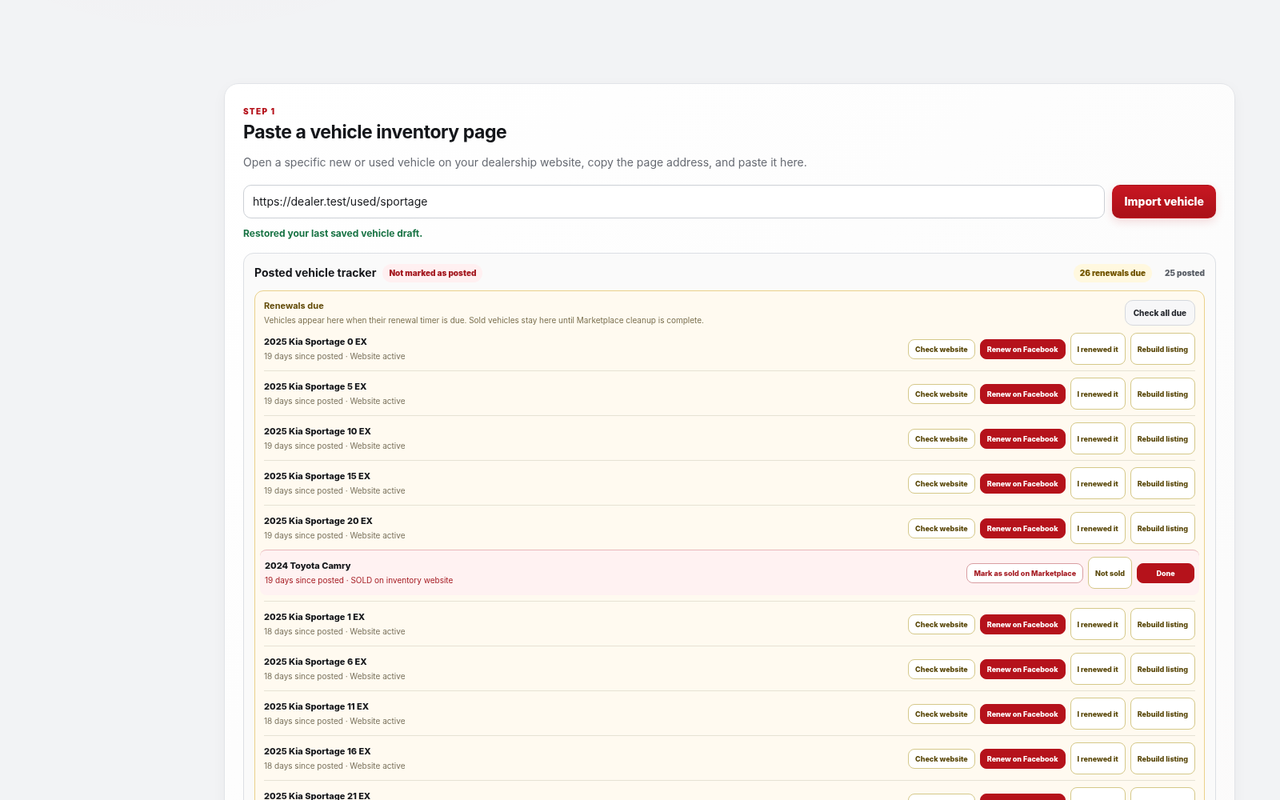The height and width of the screenshot is (800, 1280).
Task: Rebuild listing for Sportage 11 EX
Action: (1162, 715)
